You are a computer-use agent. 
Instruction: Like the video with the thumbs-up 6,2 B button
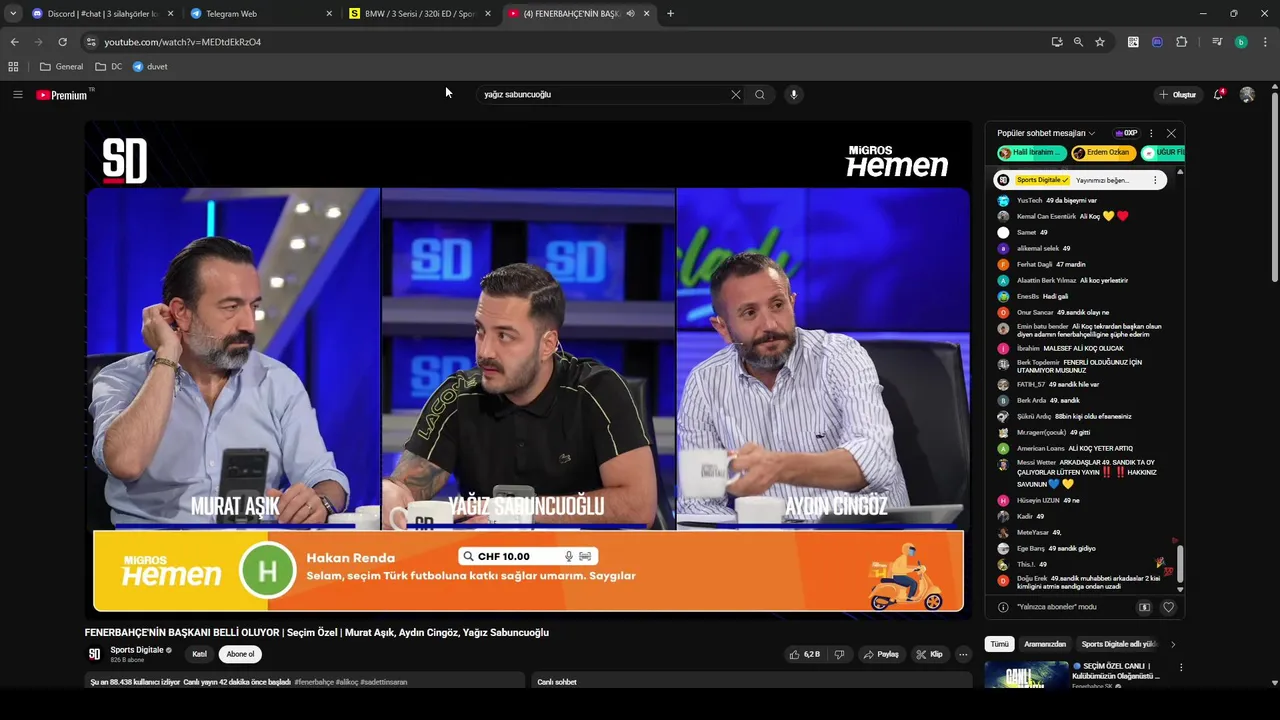click(x=805, y=654)
